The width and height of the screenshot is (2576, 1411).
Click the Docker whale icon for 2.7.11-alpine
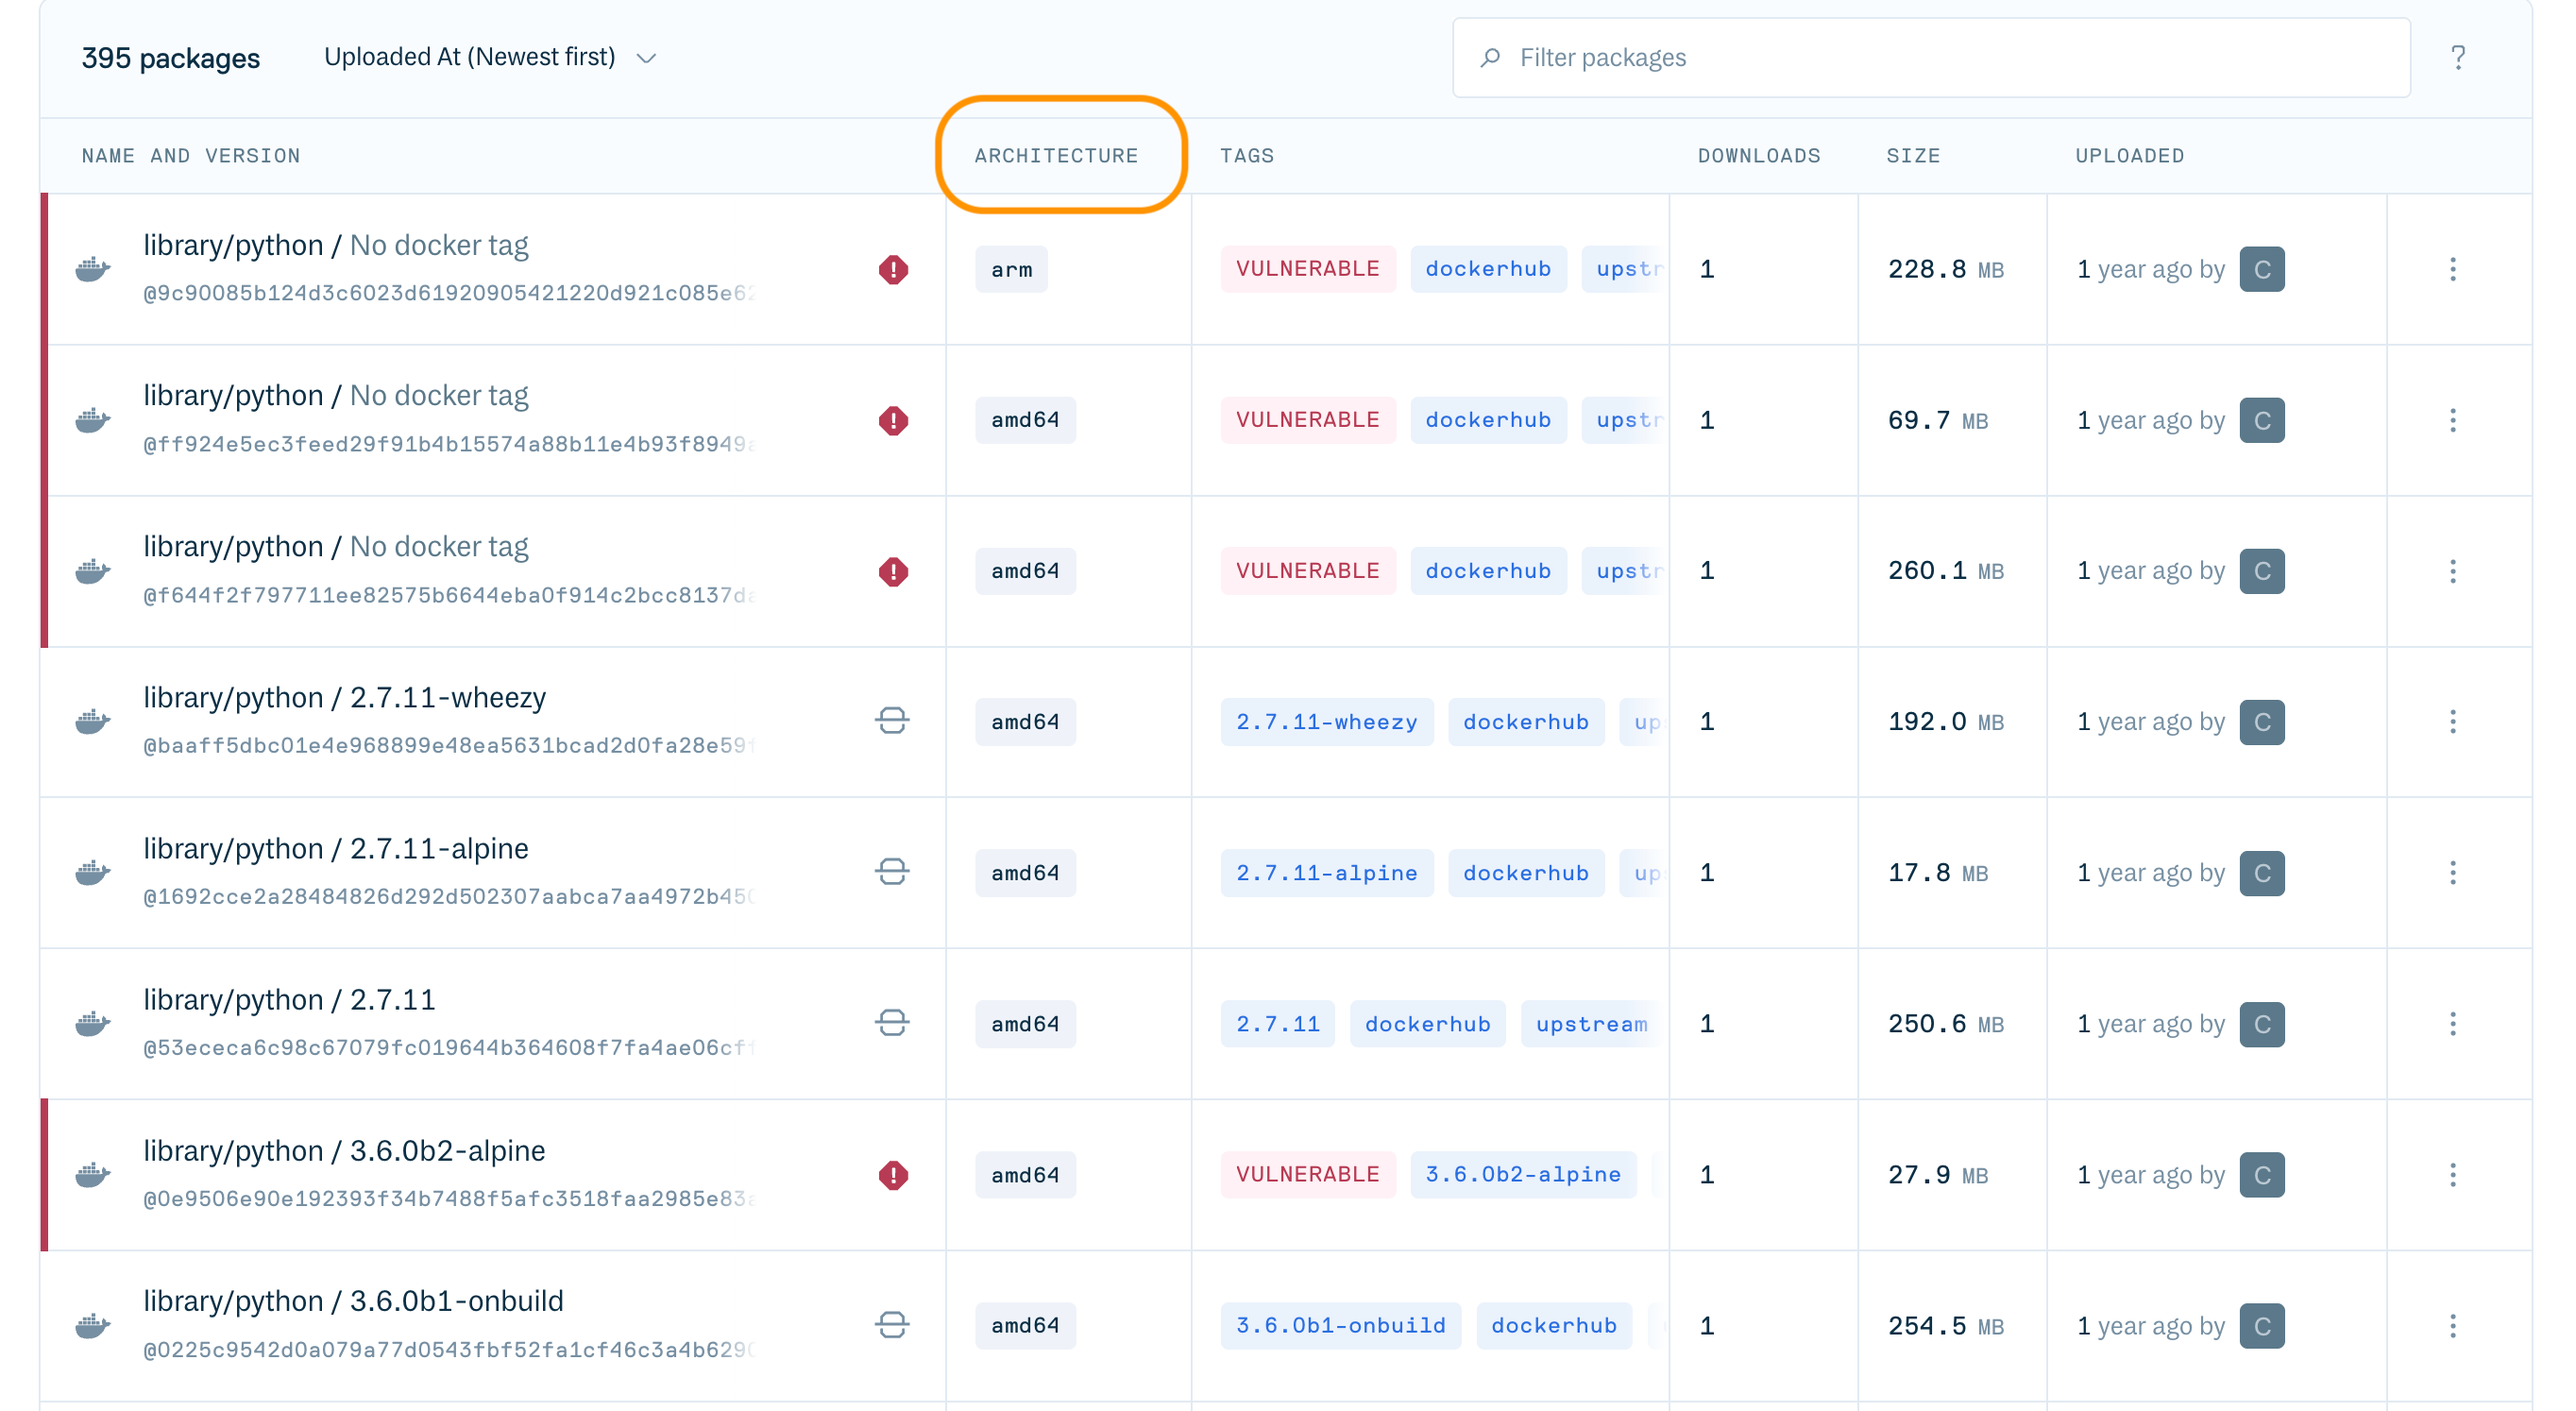click(x=93, y=872)
